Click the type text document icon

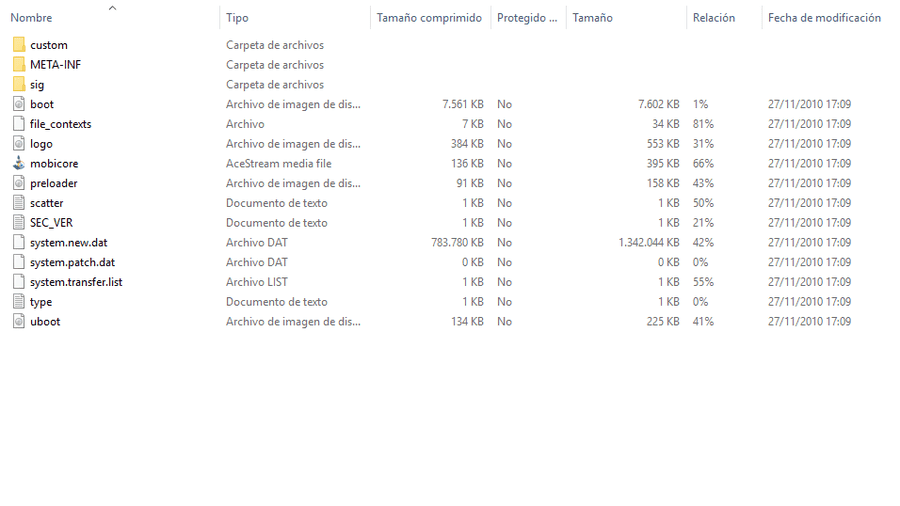click(19, 302)
